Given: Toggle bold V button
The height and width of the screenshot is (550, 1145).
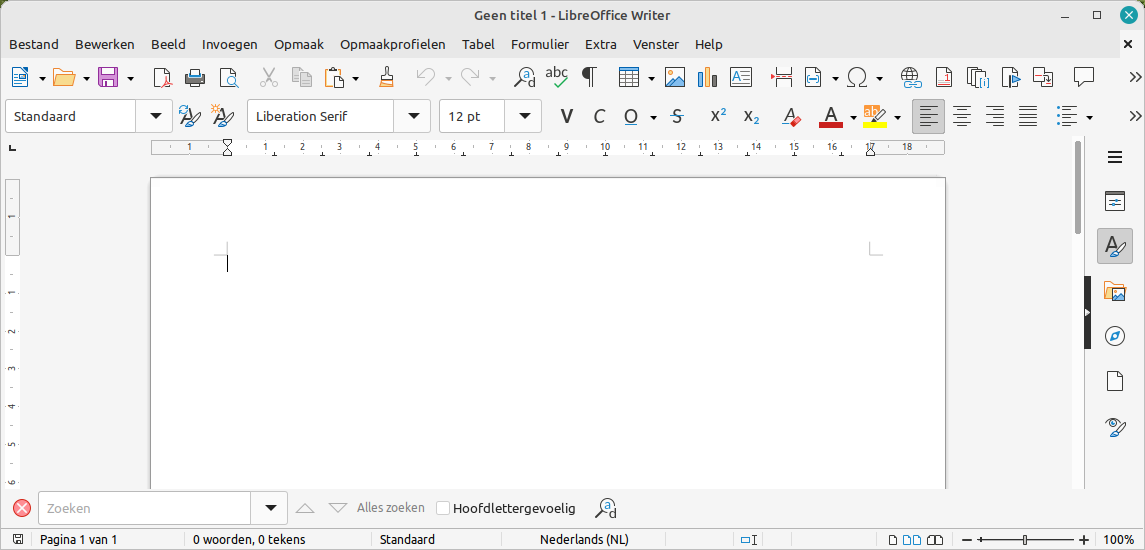Looking at the screenshot, I should 566,116.
